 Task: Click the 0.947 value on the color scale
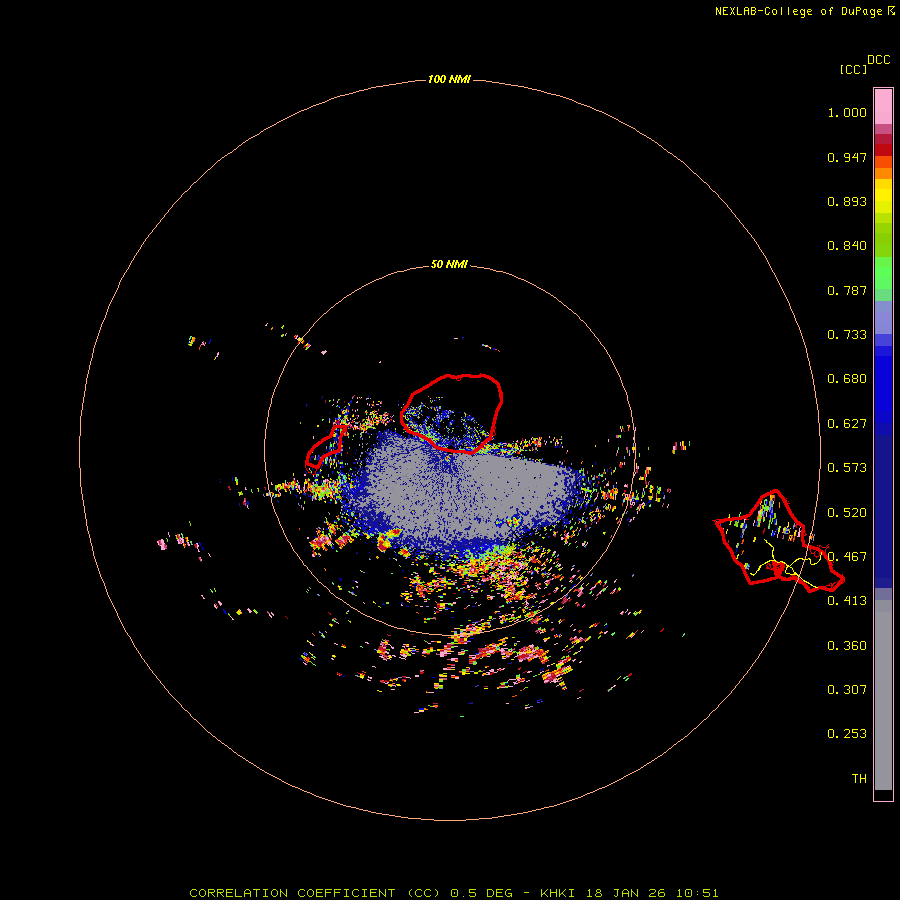click(847, 157)
